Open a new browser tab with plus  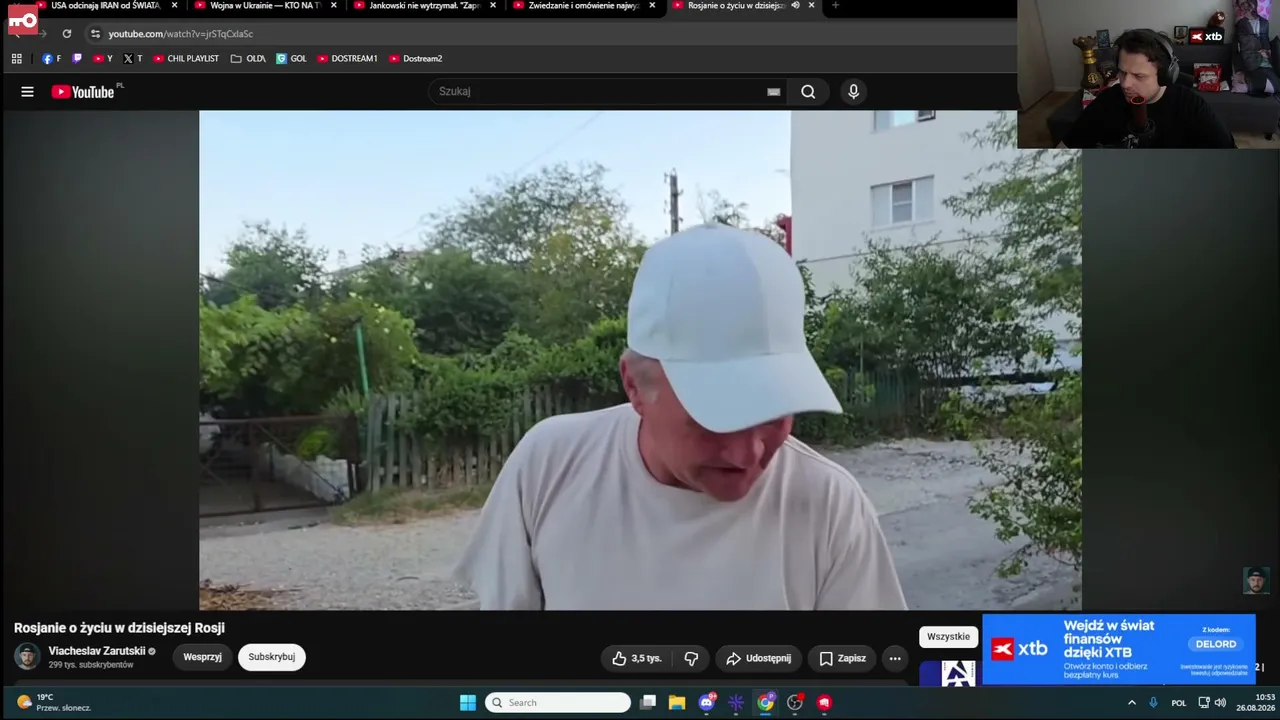(835, 6)
